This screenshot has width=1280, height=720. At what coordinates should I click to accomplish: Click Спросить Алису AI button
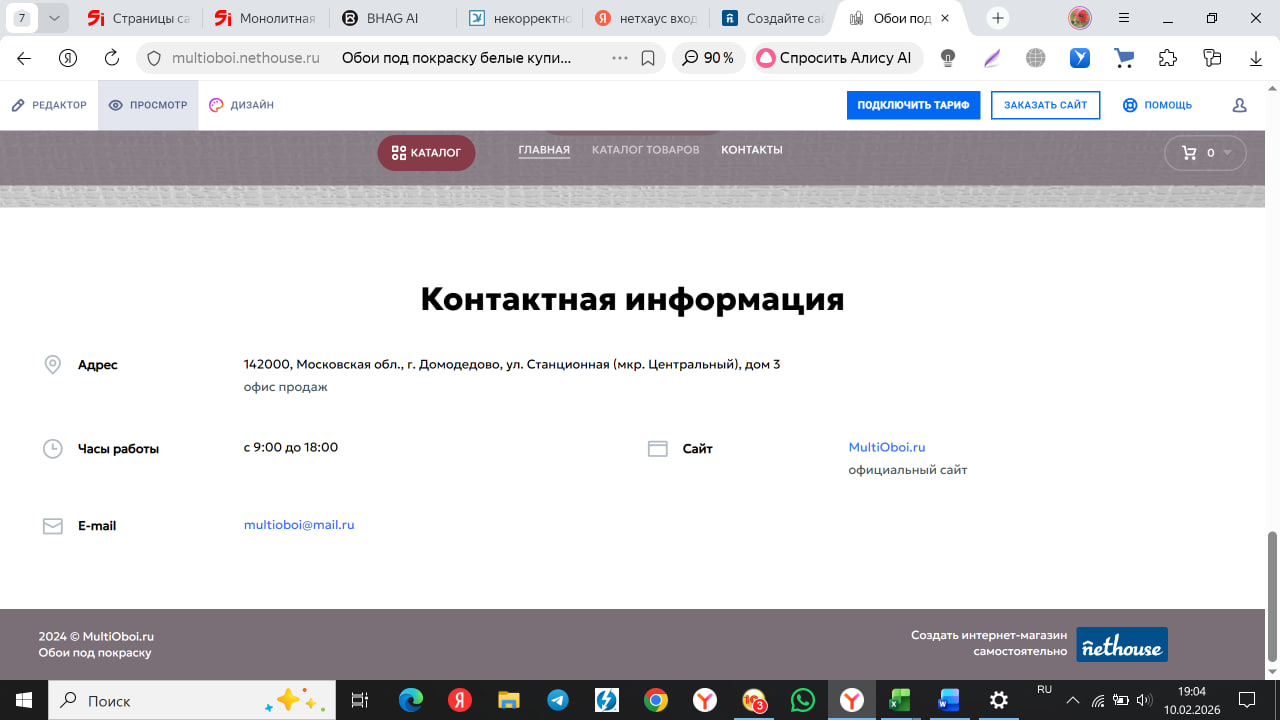pos(834,58)
